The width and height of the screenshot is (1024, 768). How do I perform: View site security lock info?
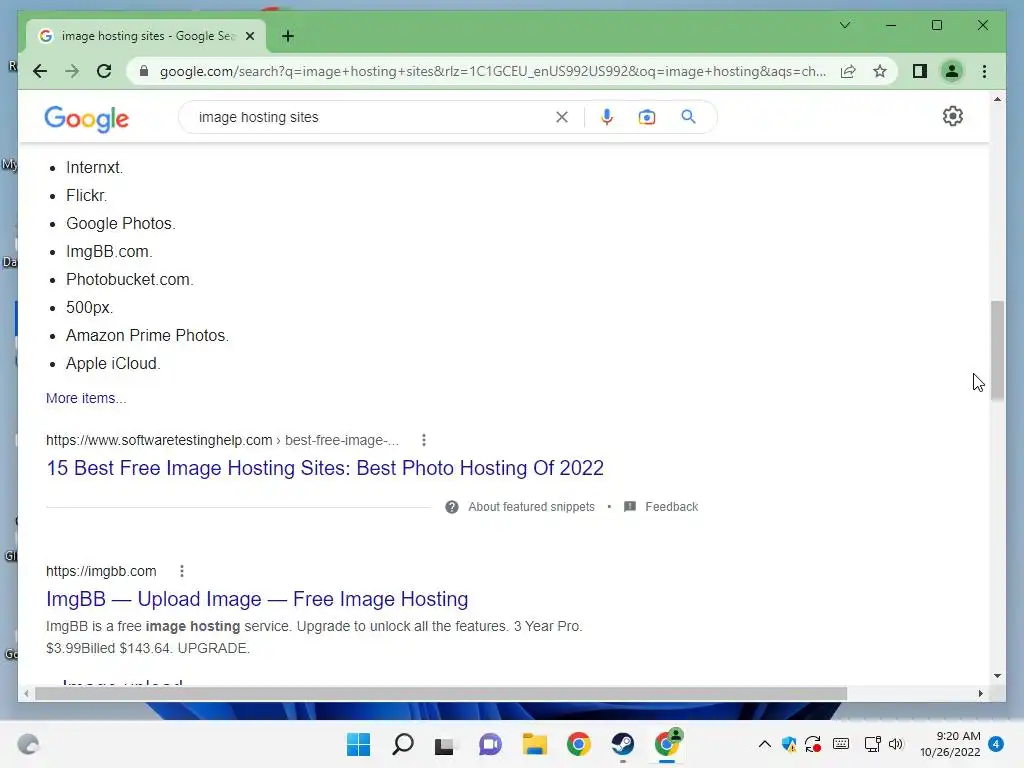point(144,71)
